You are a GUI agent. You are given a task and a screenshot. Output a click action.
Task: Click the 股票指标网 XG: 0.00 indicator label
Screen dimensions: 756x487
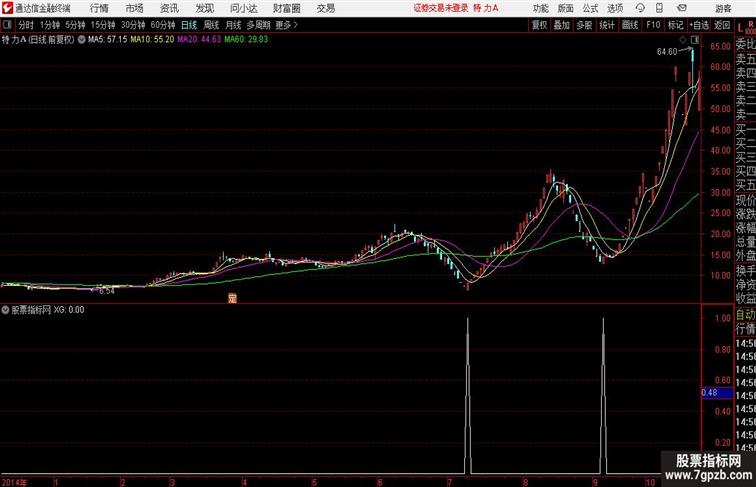48,310
